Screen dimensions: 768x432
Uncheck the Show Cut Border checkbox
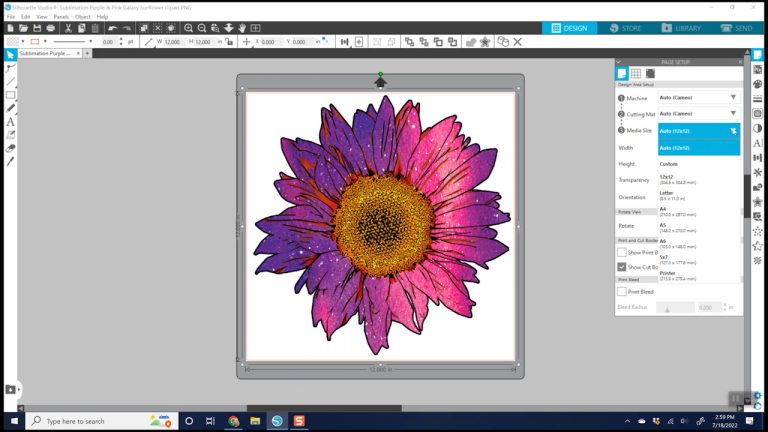coord(622,267)
